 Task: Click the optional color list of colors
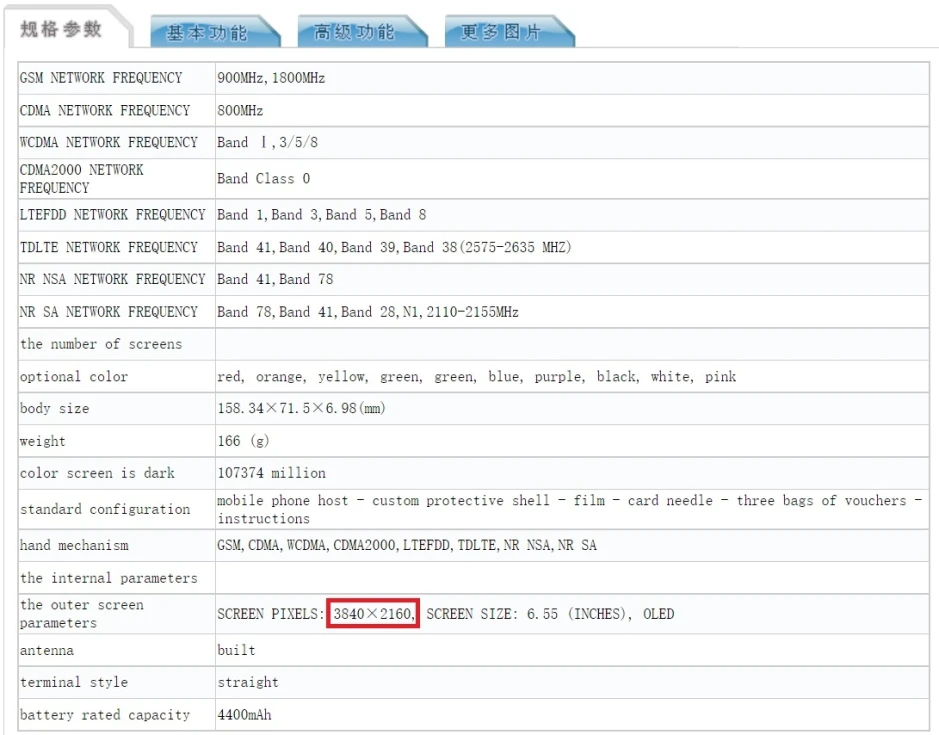[476, 377]
